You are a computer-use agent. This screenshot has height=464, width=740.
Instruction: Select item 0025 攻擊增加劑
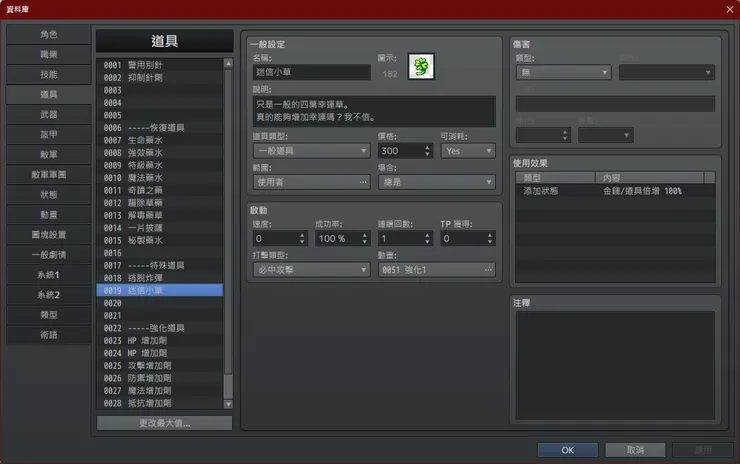(160, 365)
